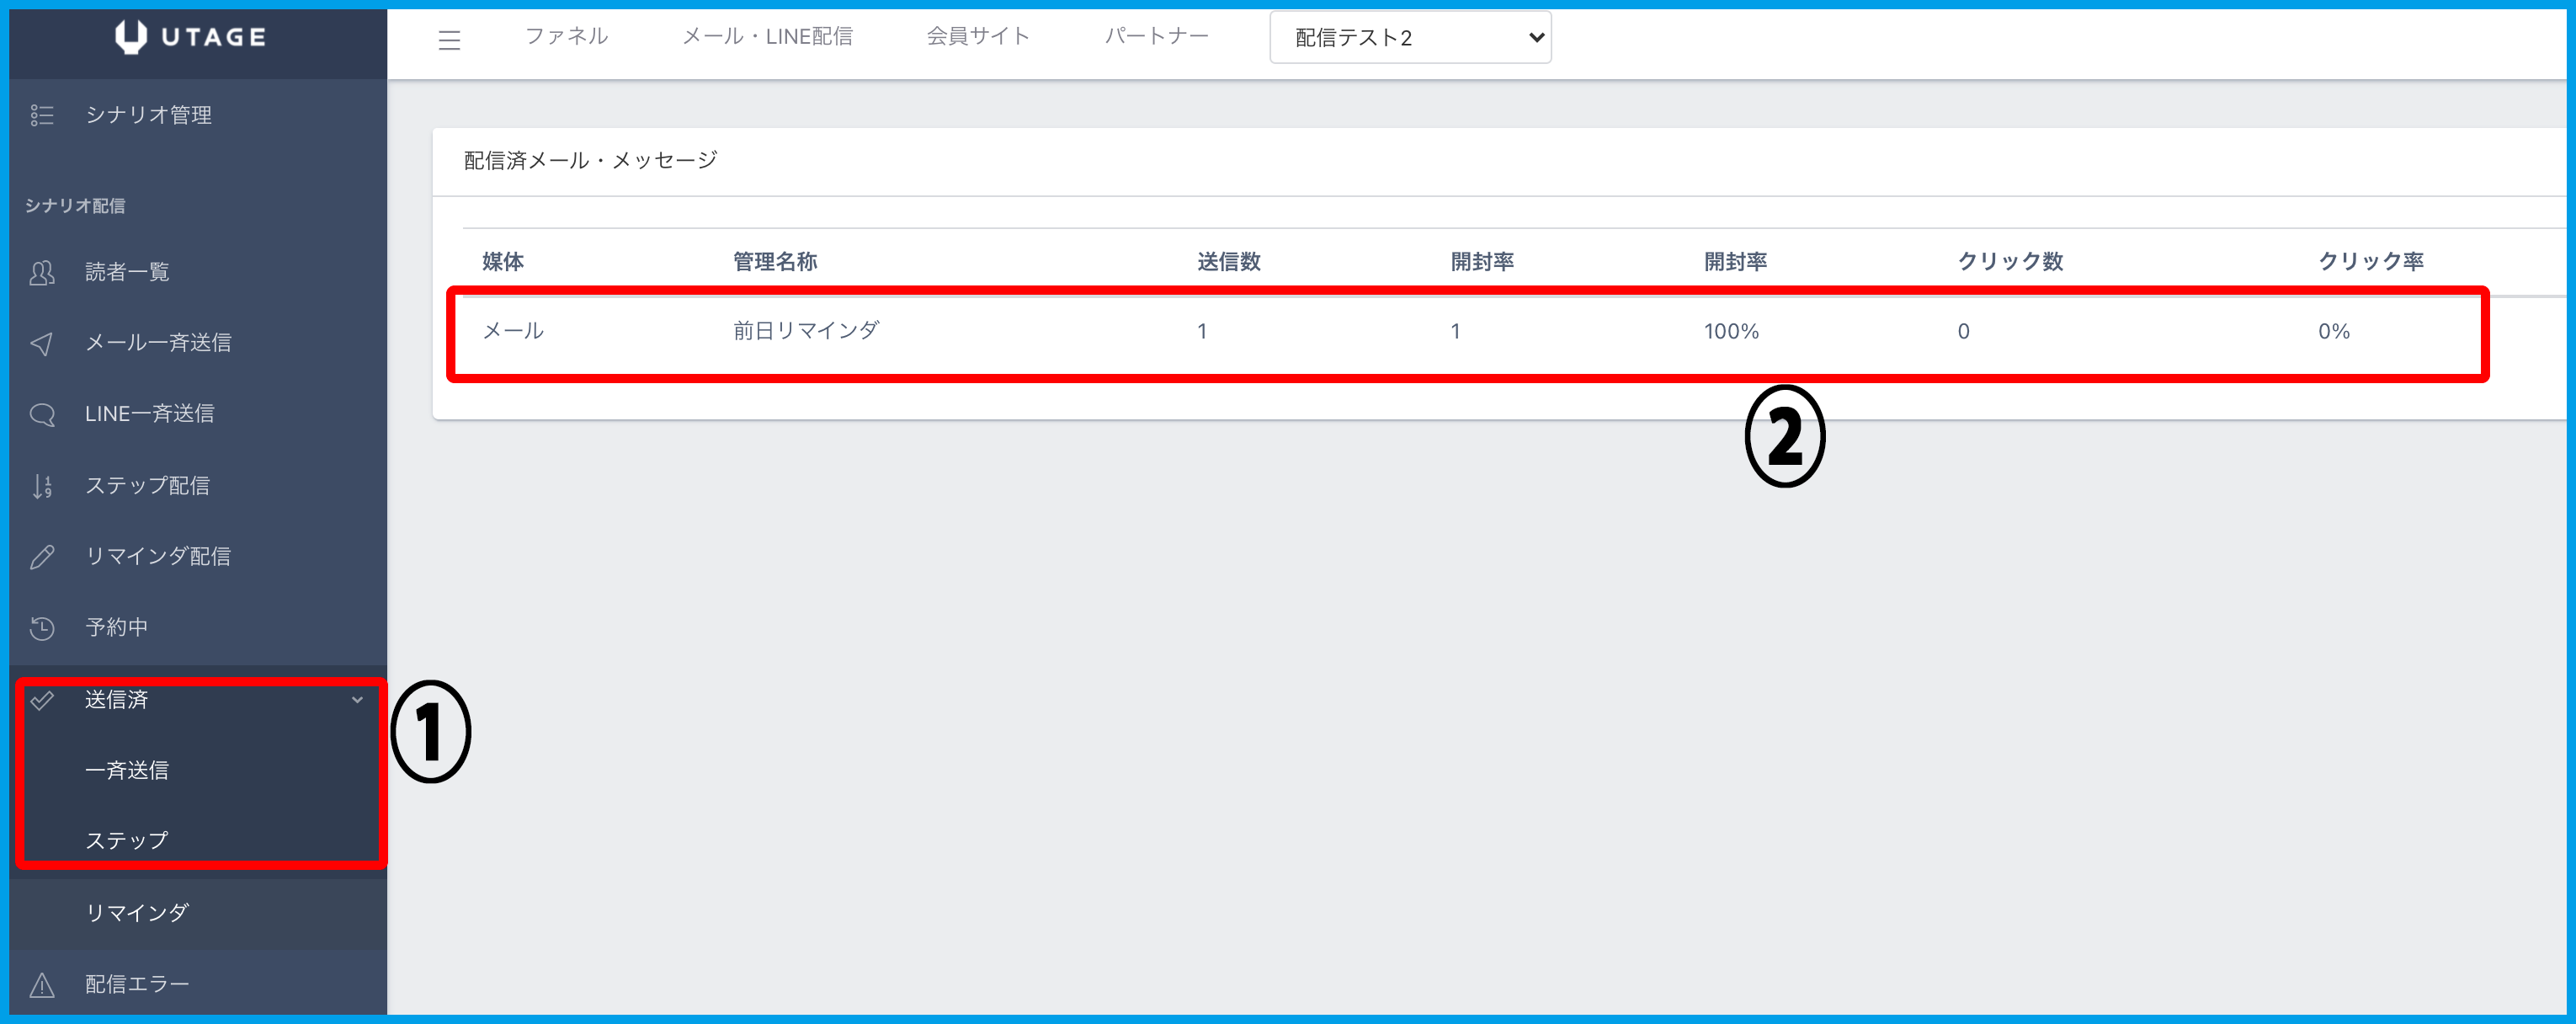Click the hamburger menu icon
Image resolution: width=2576 pixels, height=1024 pixels.
[x=449, y=40]
